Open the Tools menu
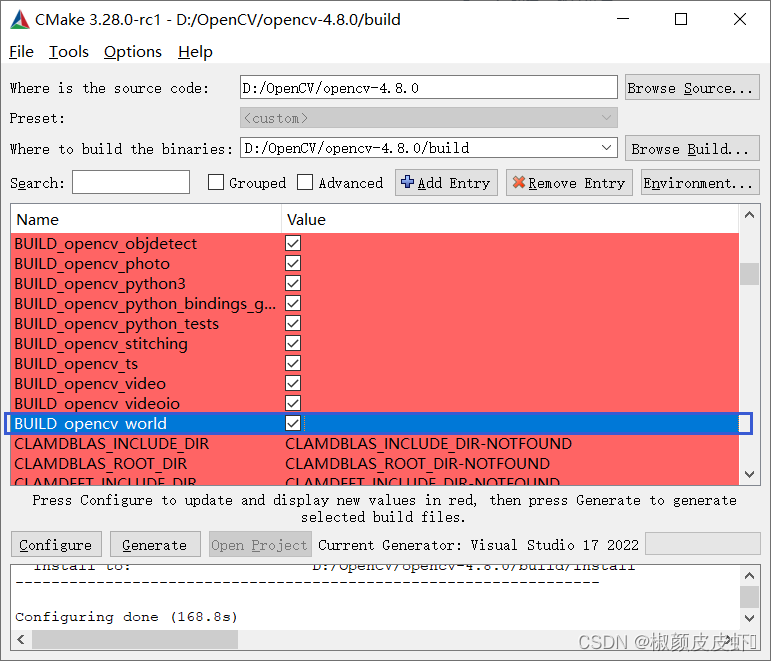771x661 pixels. 69,52
